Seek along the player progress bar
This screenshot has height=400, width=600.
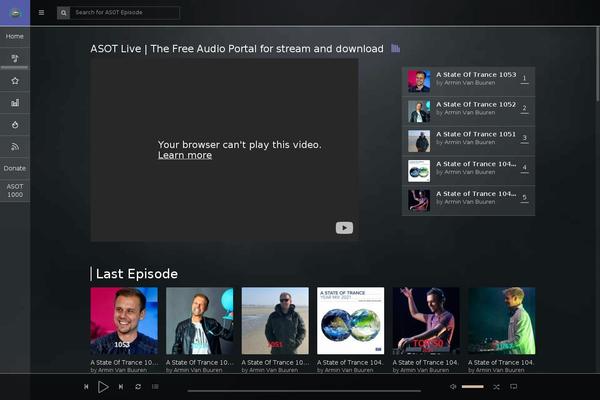(304, 391)
